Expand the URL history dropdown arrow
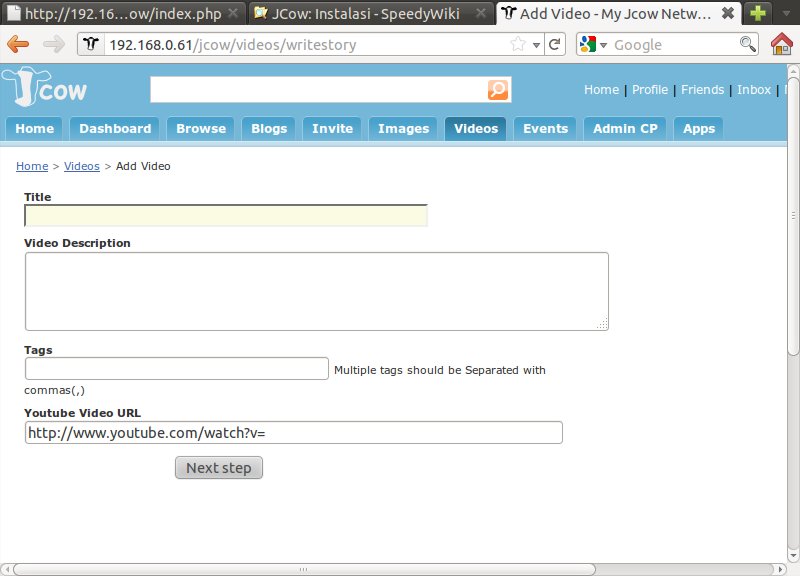The height and width of the screenshot is (576, 800). coord(536,45)
